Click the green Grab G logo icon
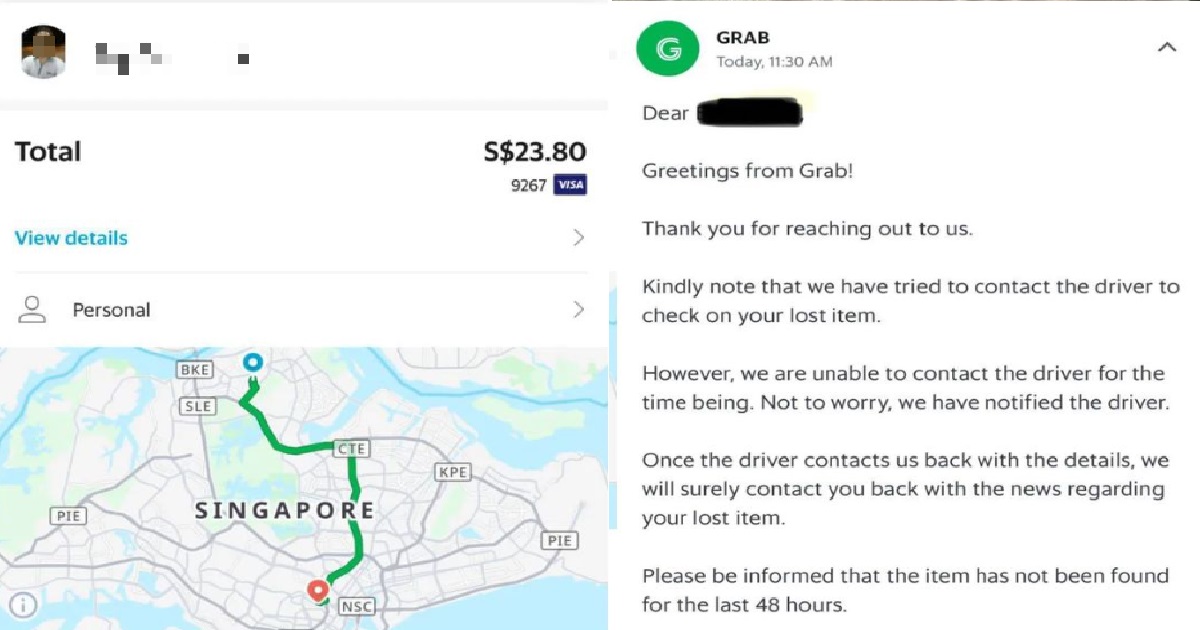 click(667, 49)
